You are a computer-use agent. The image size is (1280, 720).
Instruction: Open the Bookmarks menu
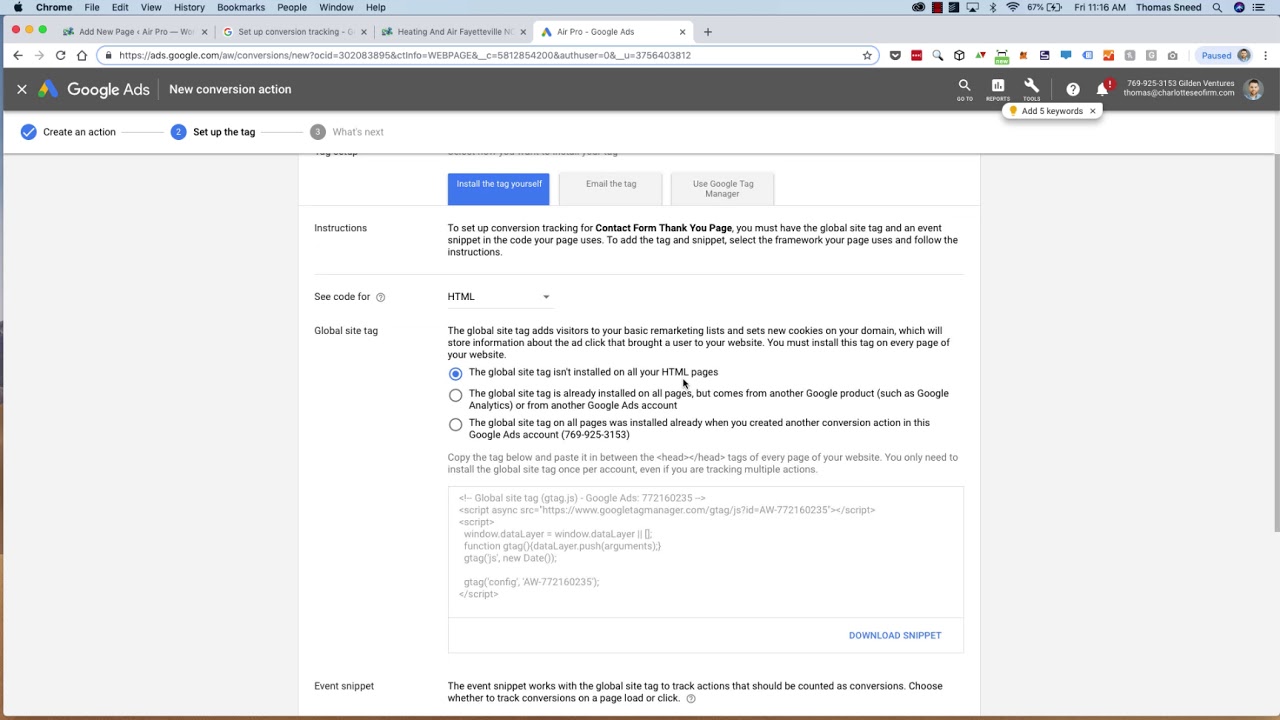pyautogui.click(x=241, y=7)
